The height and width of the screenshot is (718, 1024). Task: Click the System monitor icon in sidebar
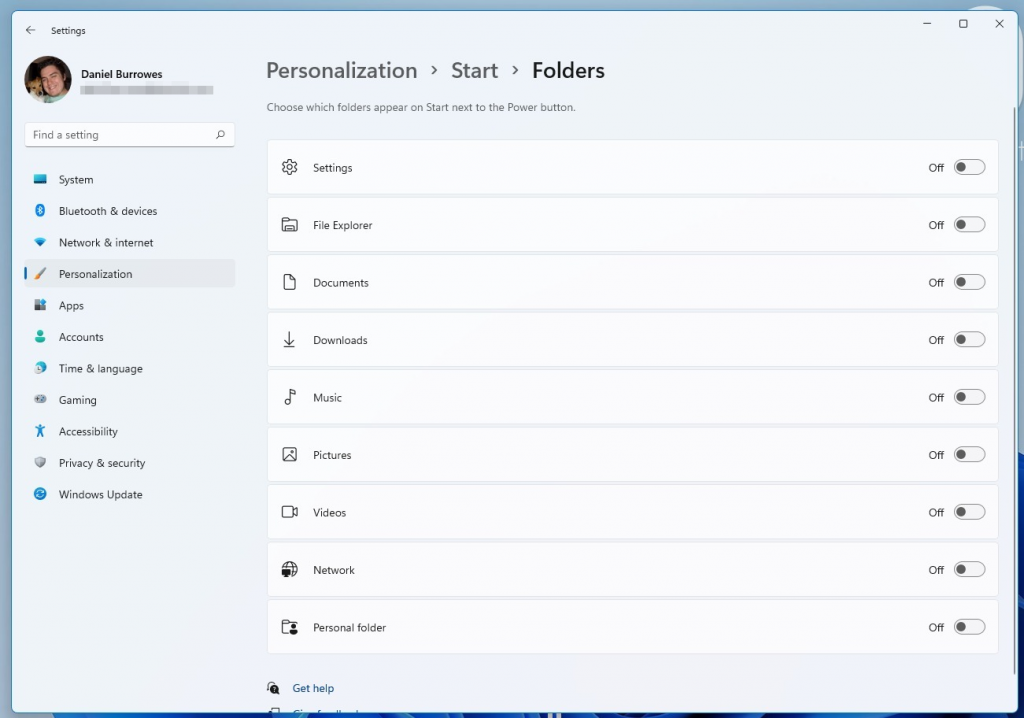[x=40, y=179]
